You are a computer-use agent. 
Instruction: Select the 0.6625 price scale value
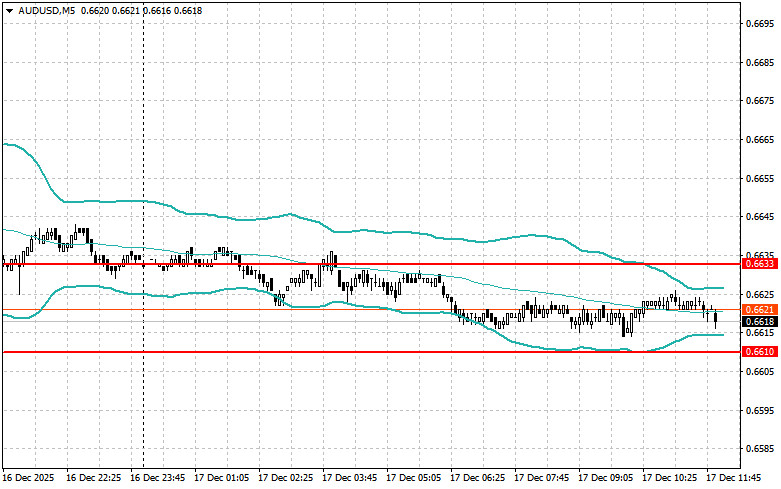point(761,295)
